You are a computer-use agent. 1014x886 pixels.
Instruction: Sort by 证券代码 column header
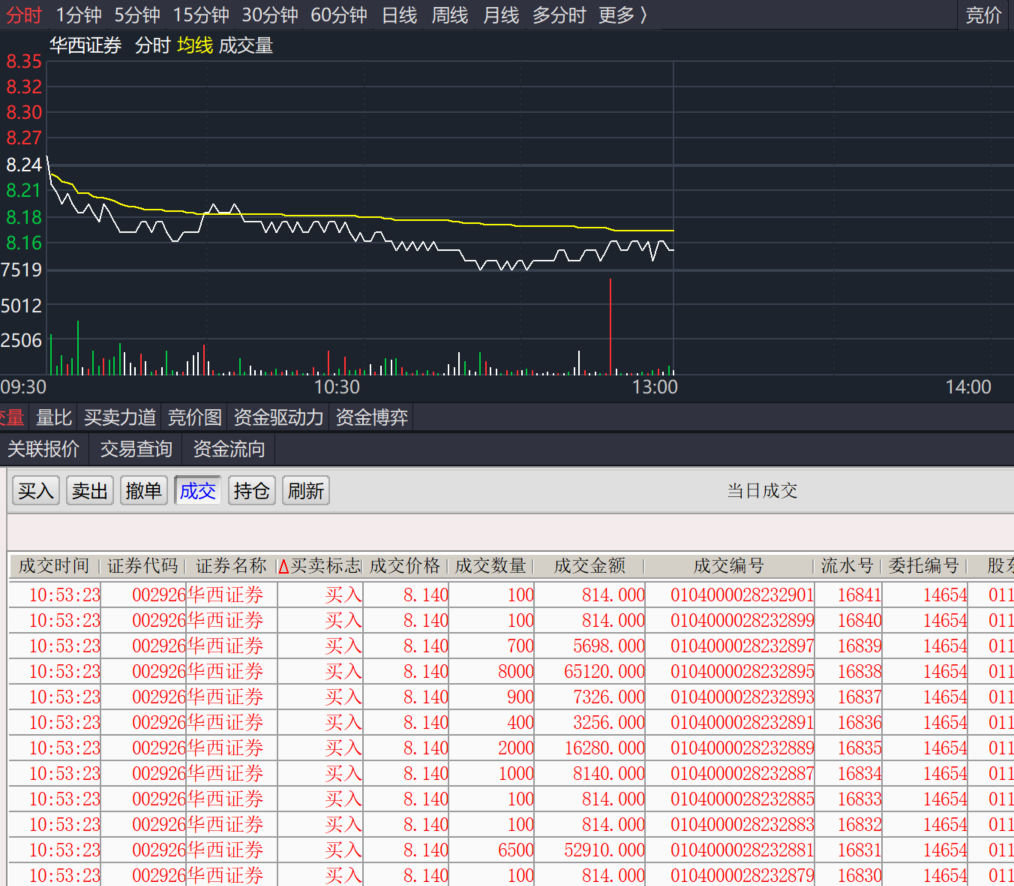[x=142, y=566]
